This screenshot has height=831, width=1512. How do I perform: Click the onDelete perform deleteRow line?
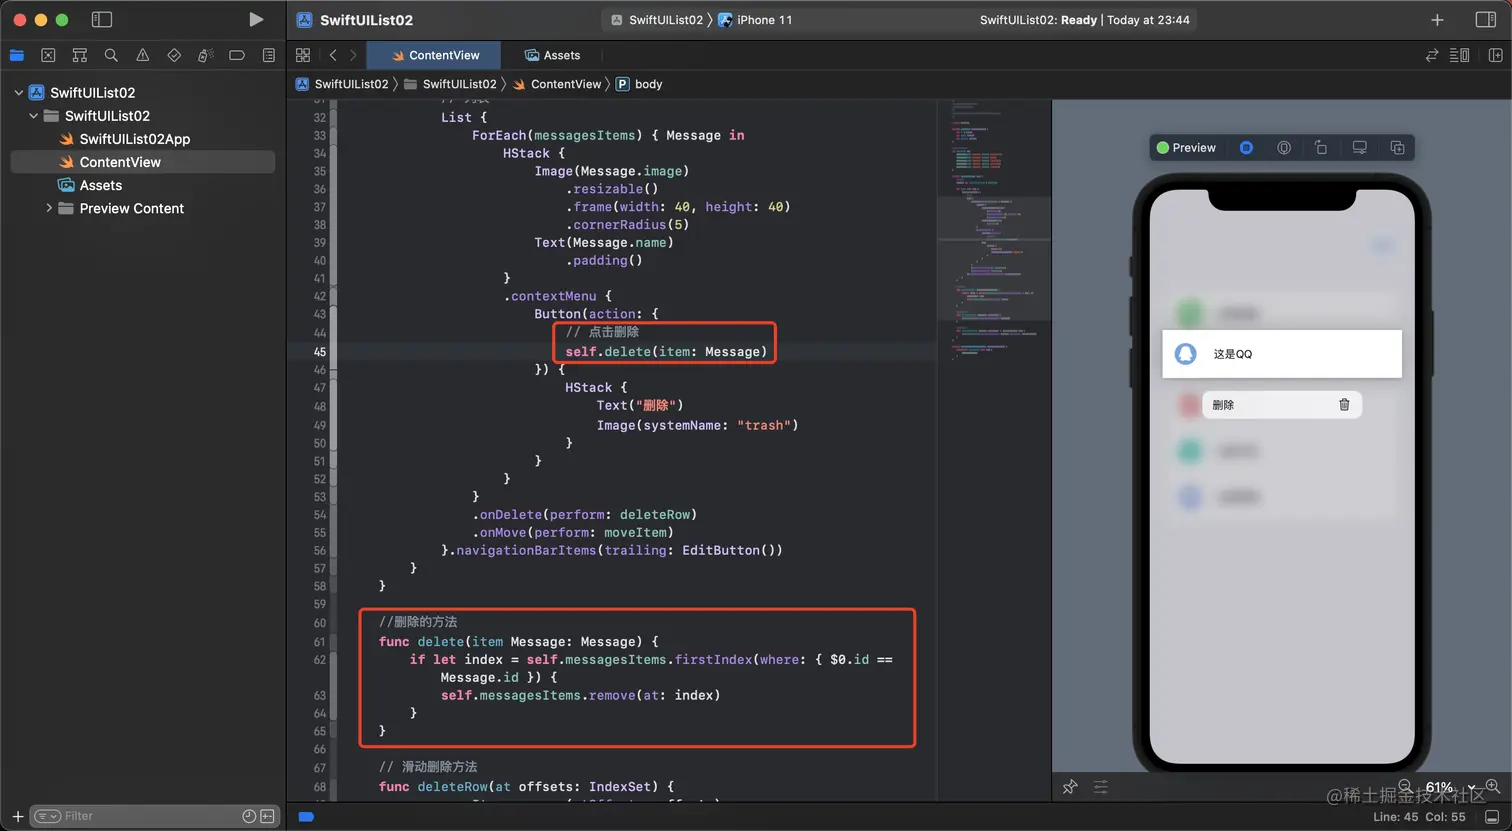tap(585, 515)
